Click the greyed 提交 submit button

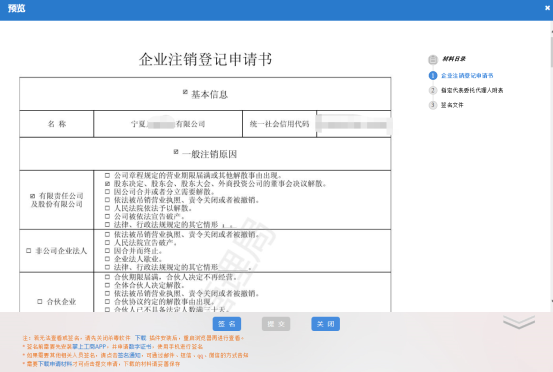click(x=276, y=324)
